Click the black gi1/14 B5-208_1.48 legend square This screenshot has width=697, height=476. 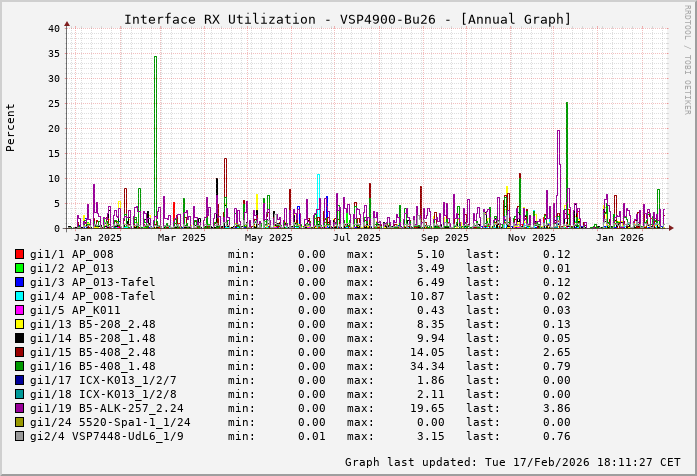tap(20, 338)
